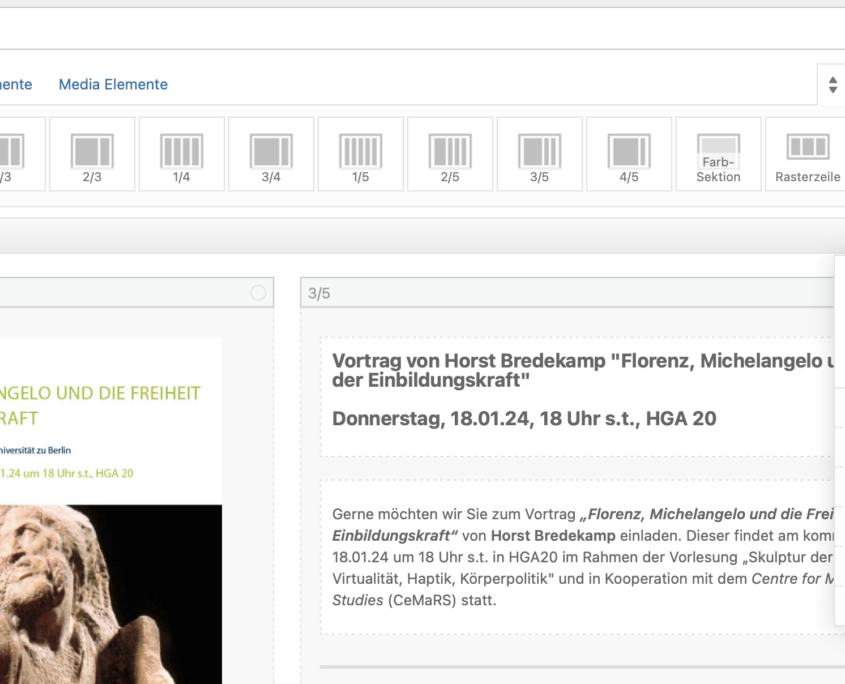Click the separator line below text block
Viewport: 845px width, 684px height.
click(582, 667)
